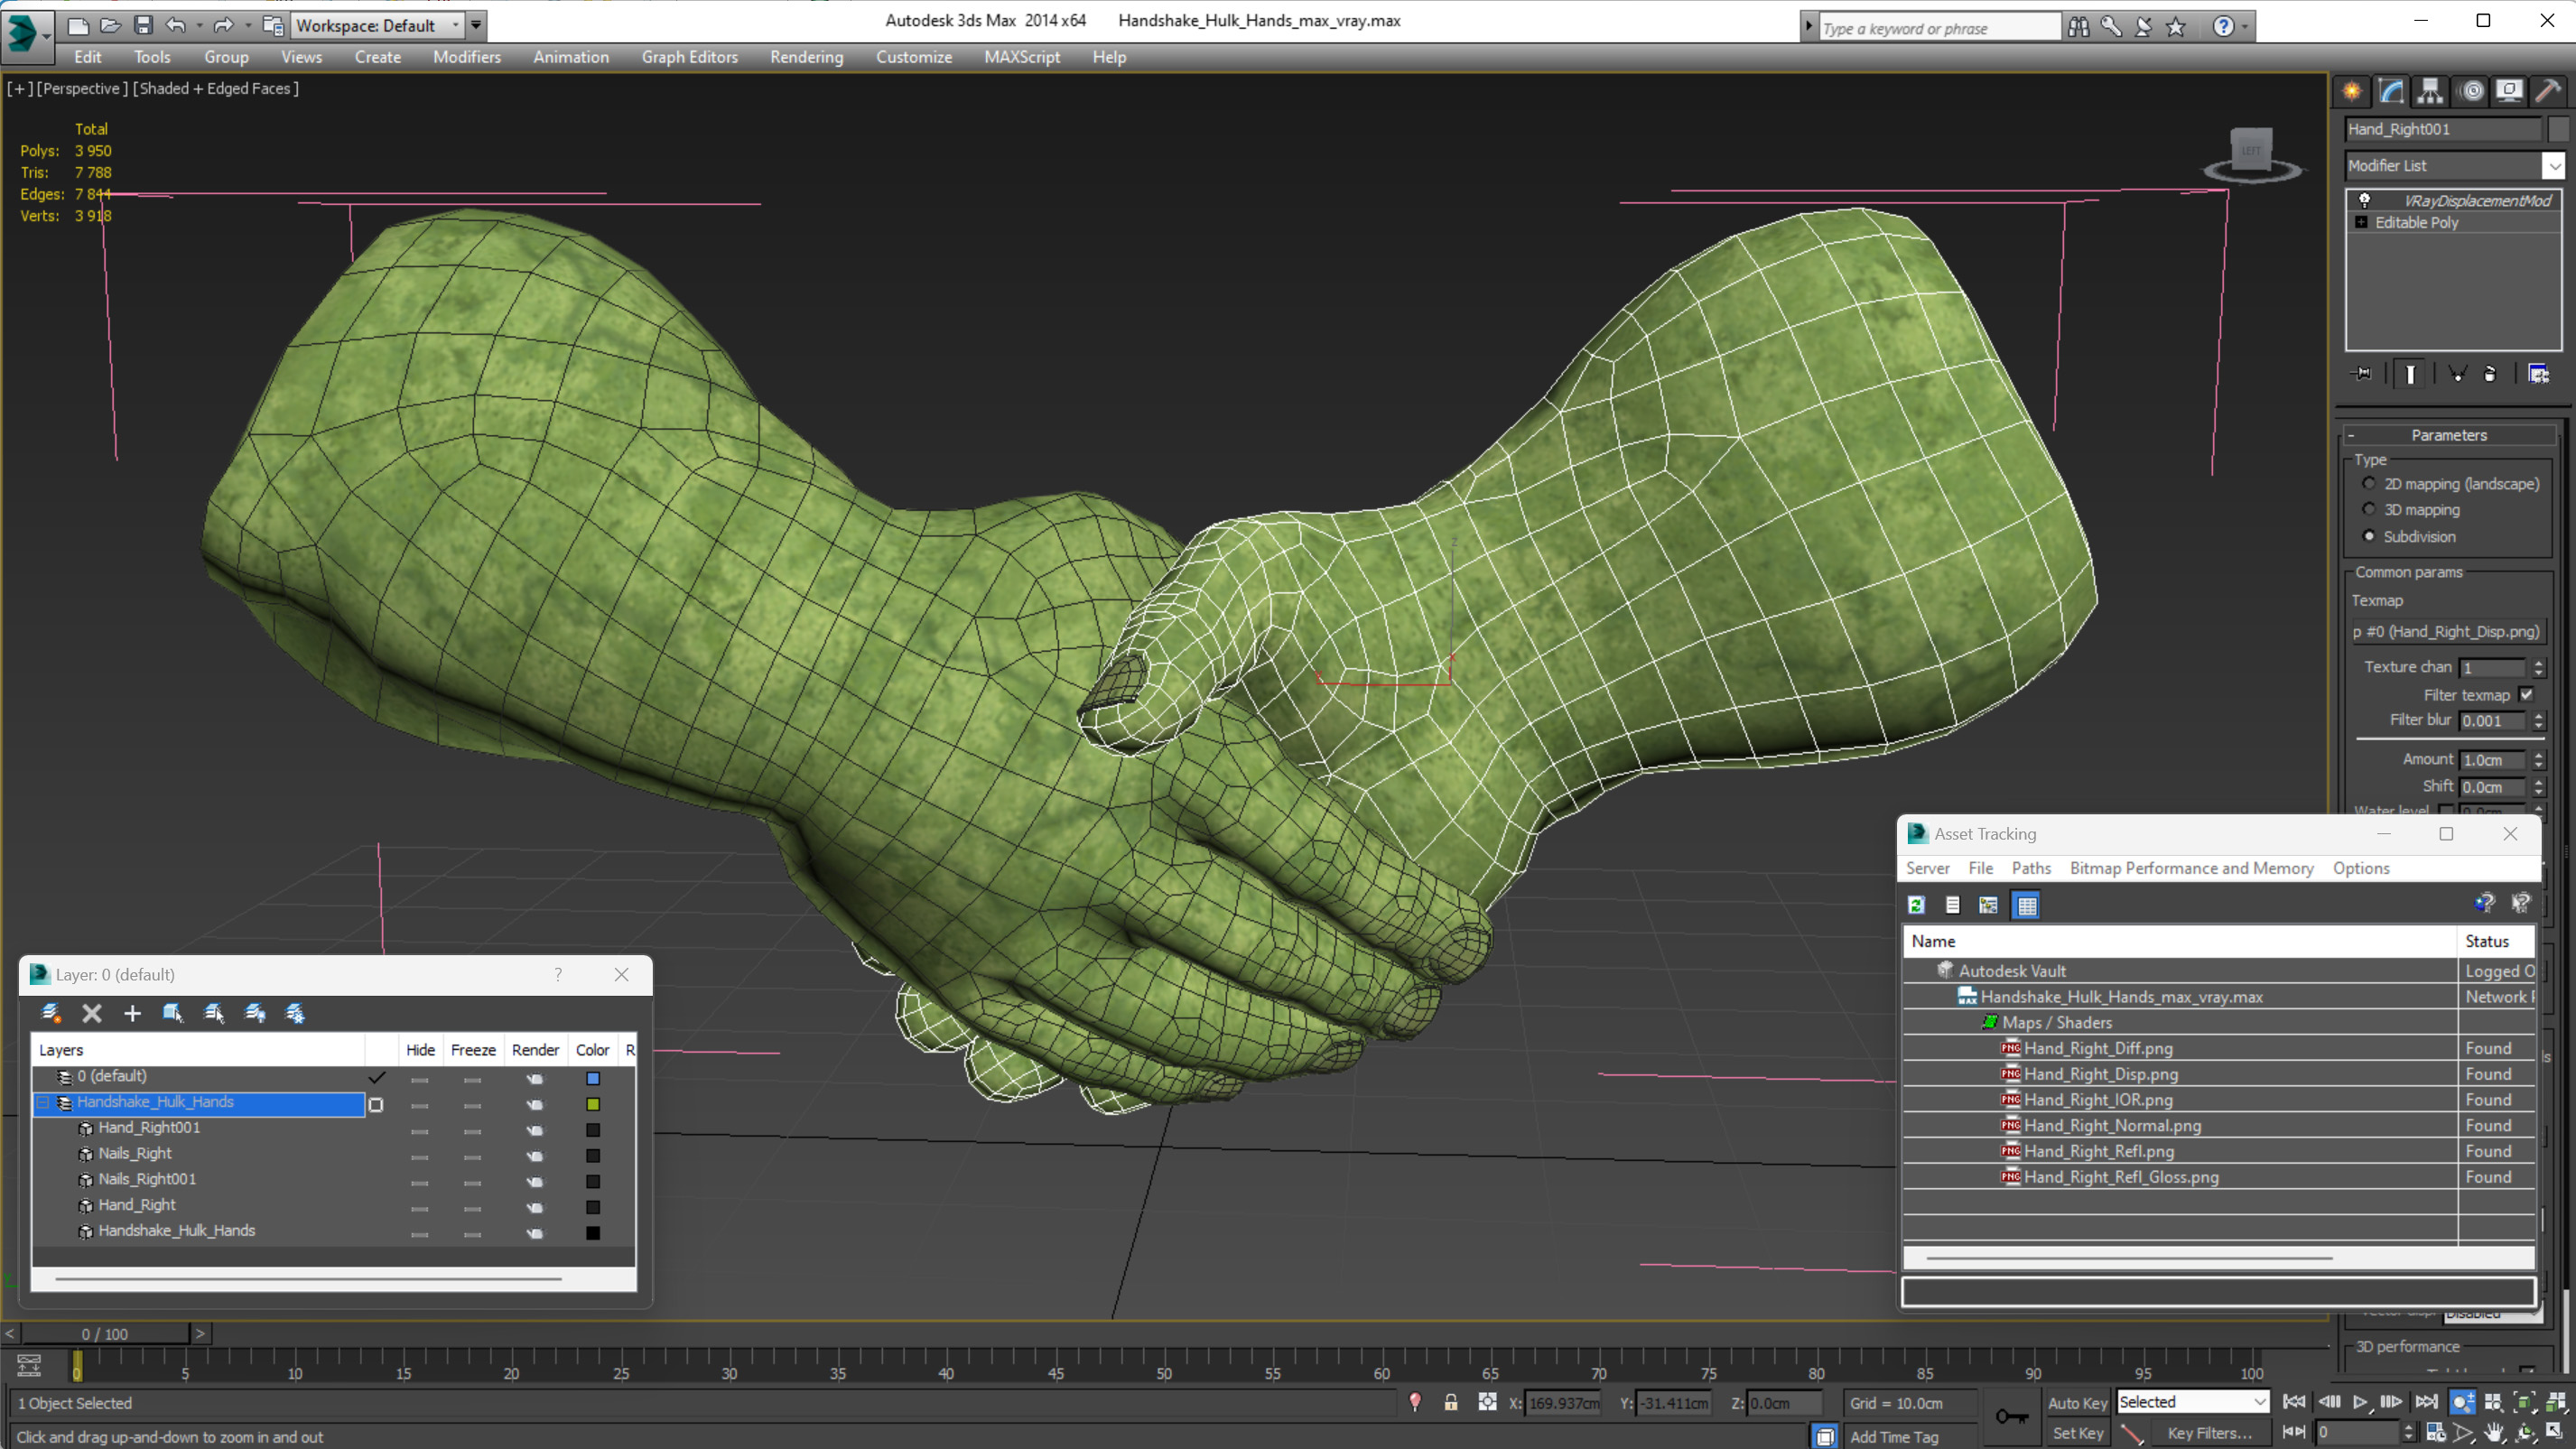Viewport: 2576px width, 1449px height.
Task: Click the Pin Stack icon
Action: [x=2363, y=374]
